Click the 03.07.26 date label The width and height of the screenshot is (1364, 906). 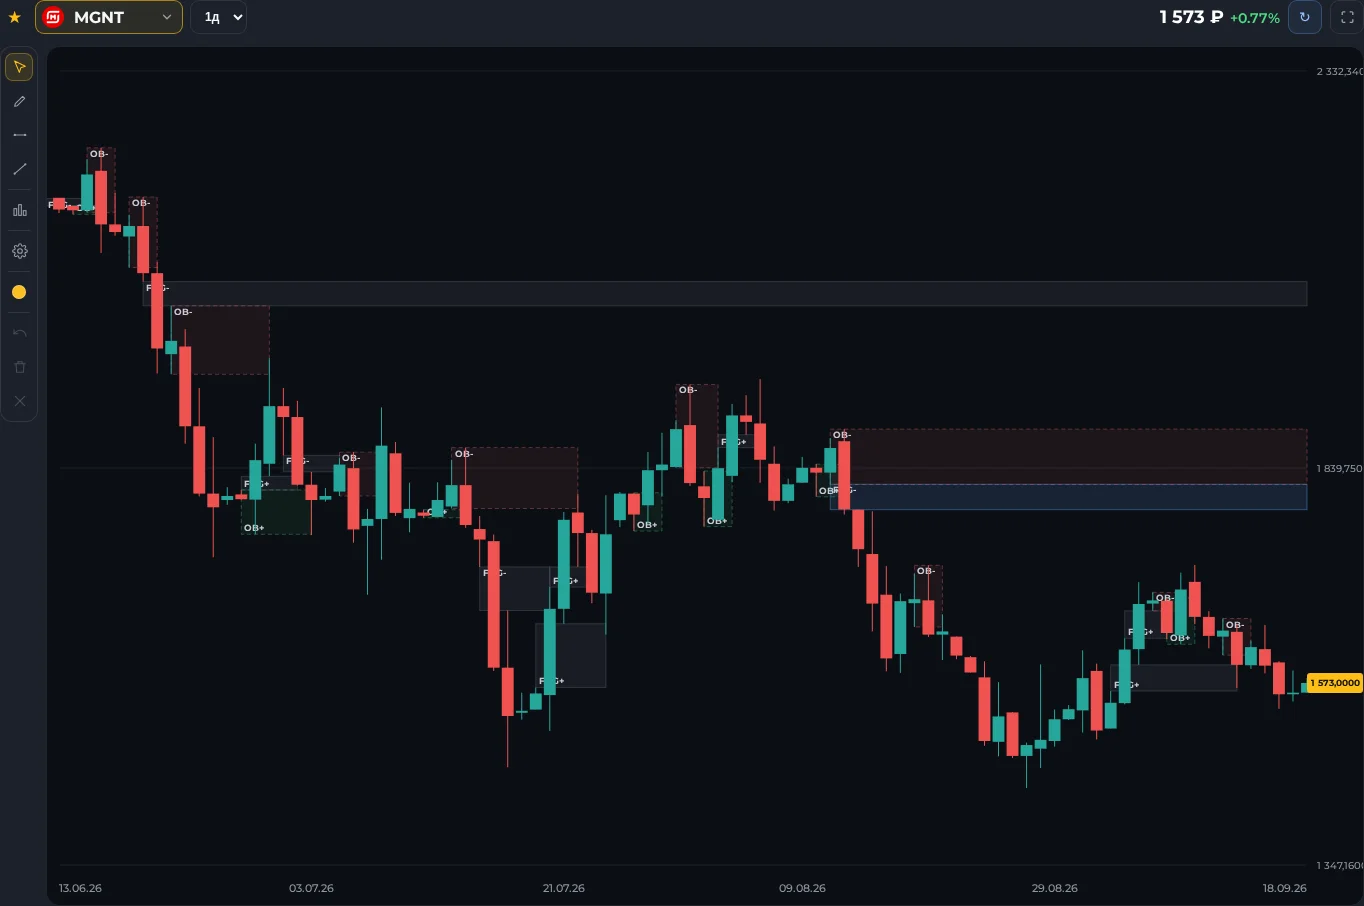coord(311,888)
